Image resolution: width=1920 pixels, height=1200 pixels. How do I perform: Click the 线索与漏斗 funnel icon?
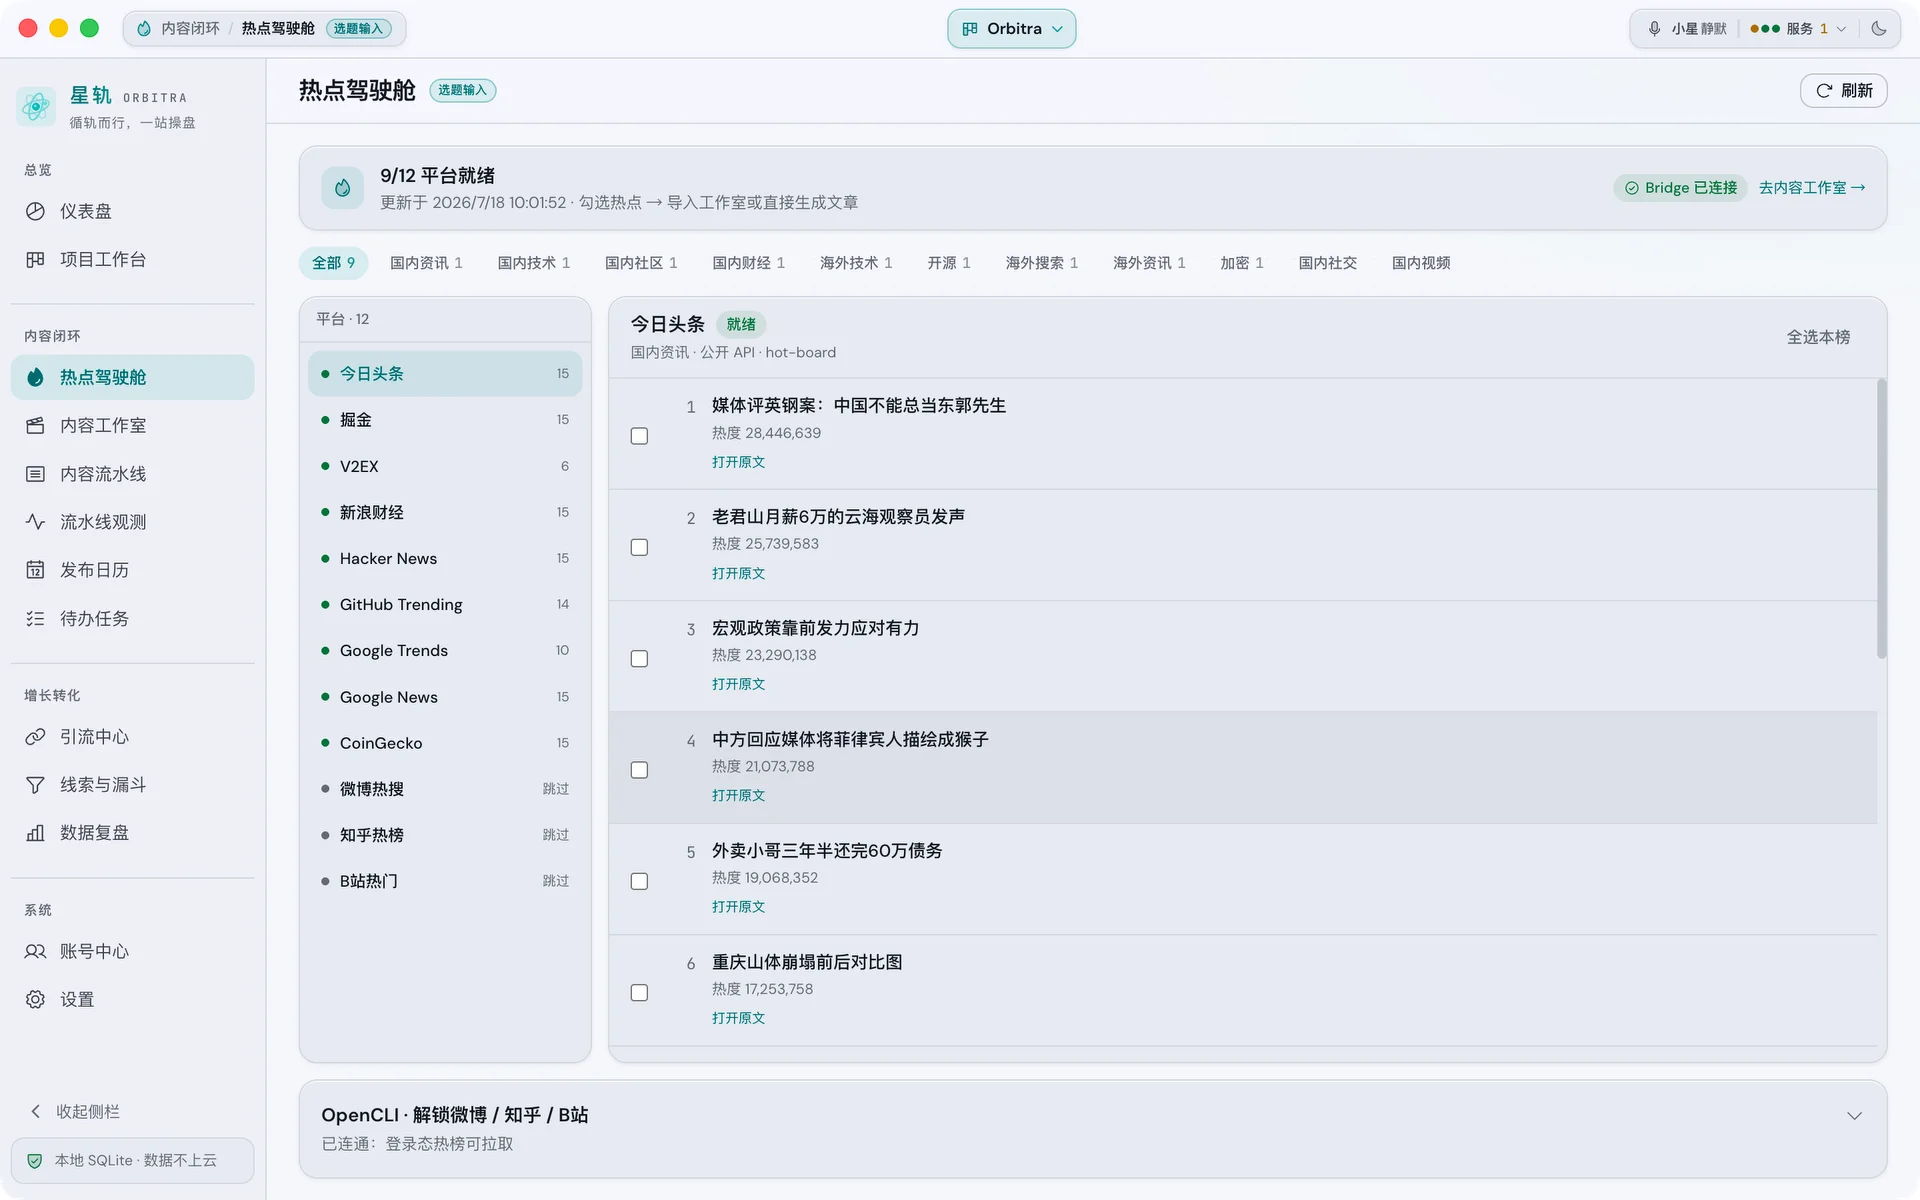[35, 785]
